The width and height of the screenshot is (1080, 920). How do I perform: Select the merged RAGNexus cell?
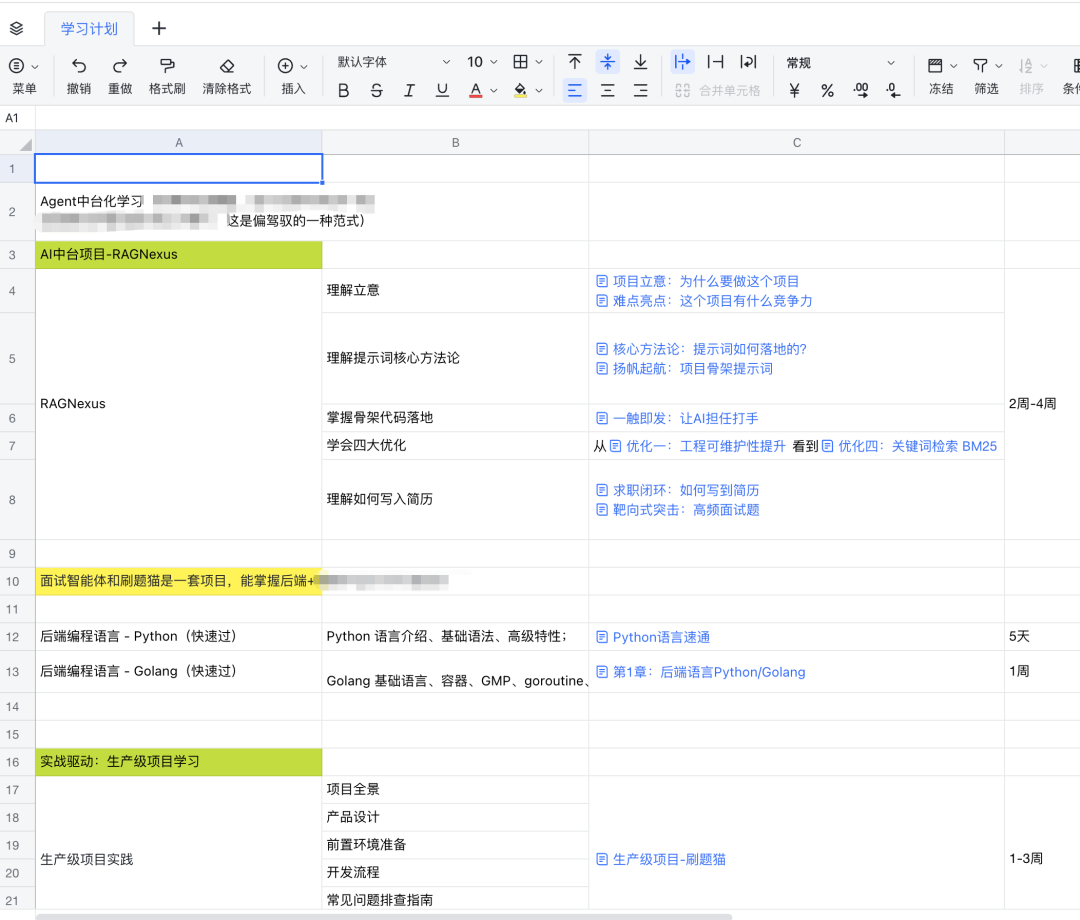click(178, 404)
